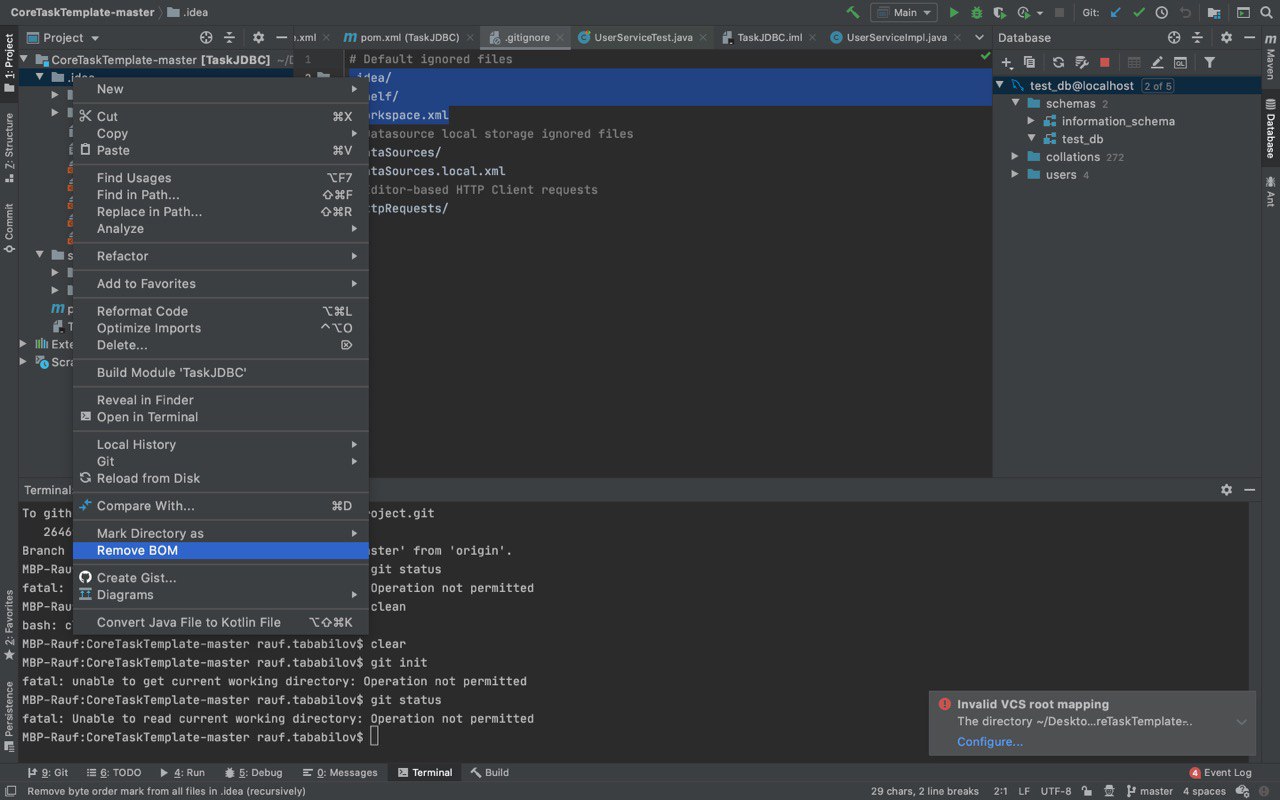Image resolution: width=1280 pixels, height=800 pixels.
Task: Open the Debug tool window tab
Action: pos(253,772)
